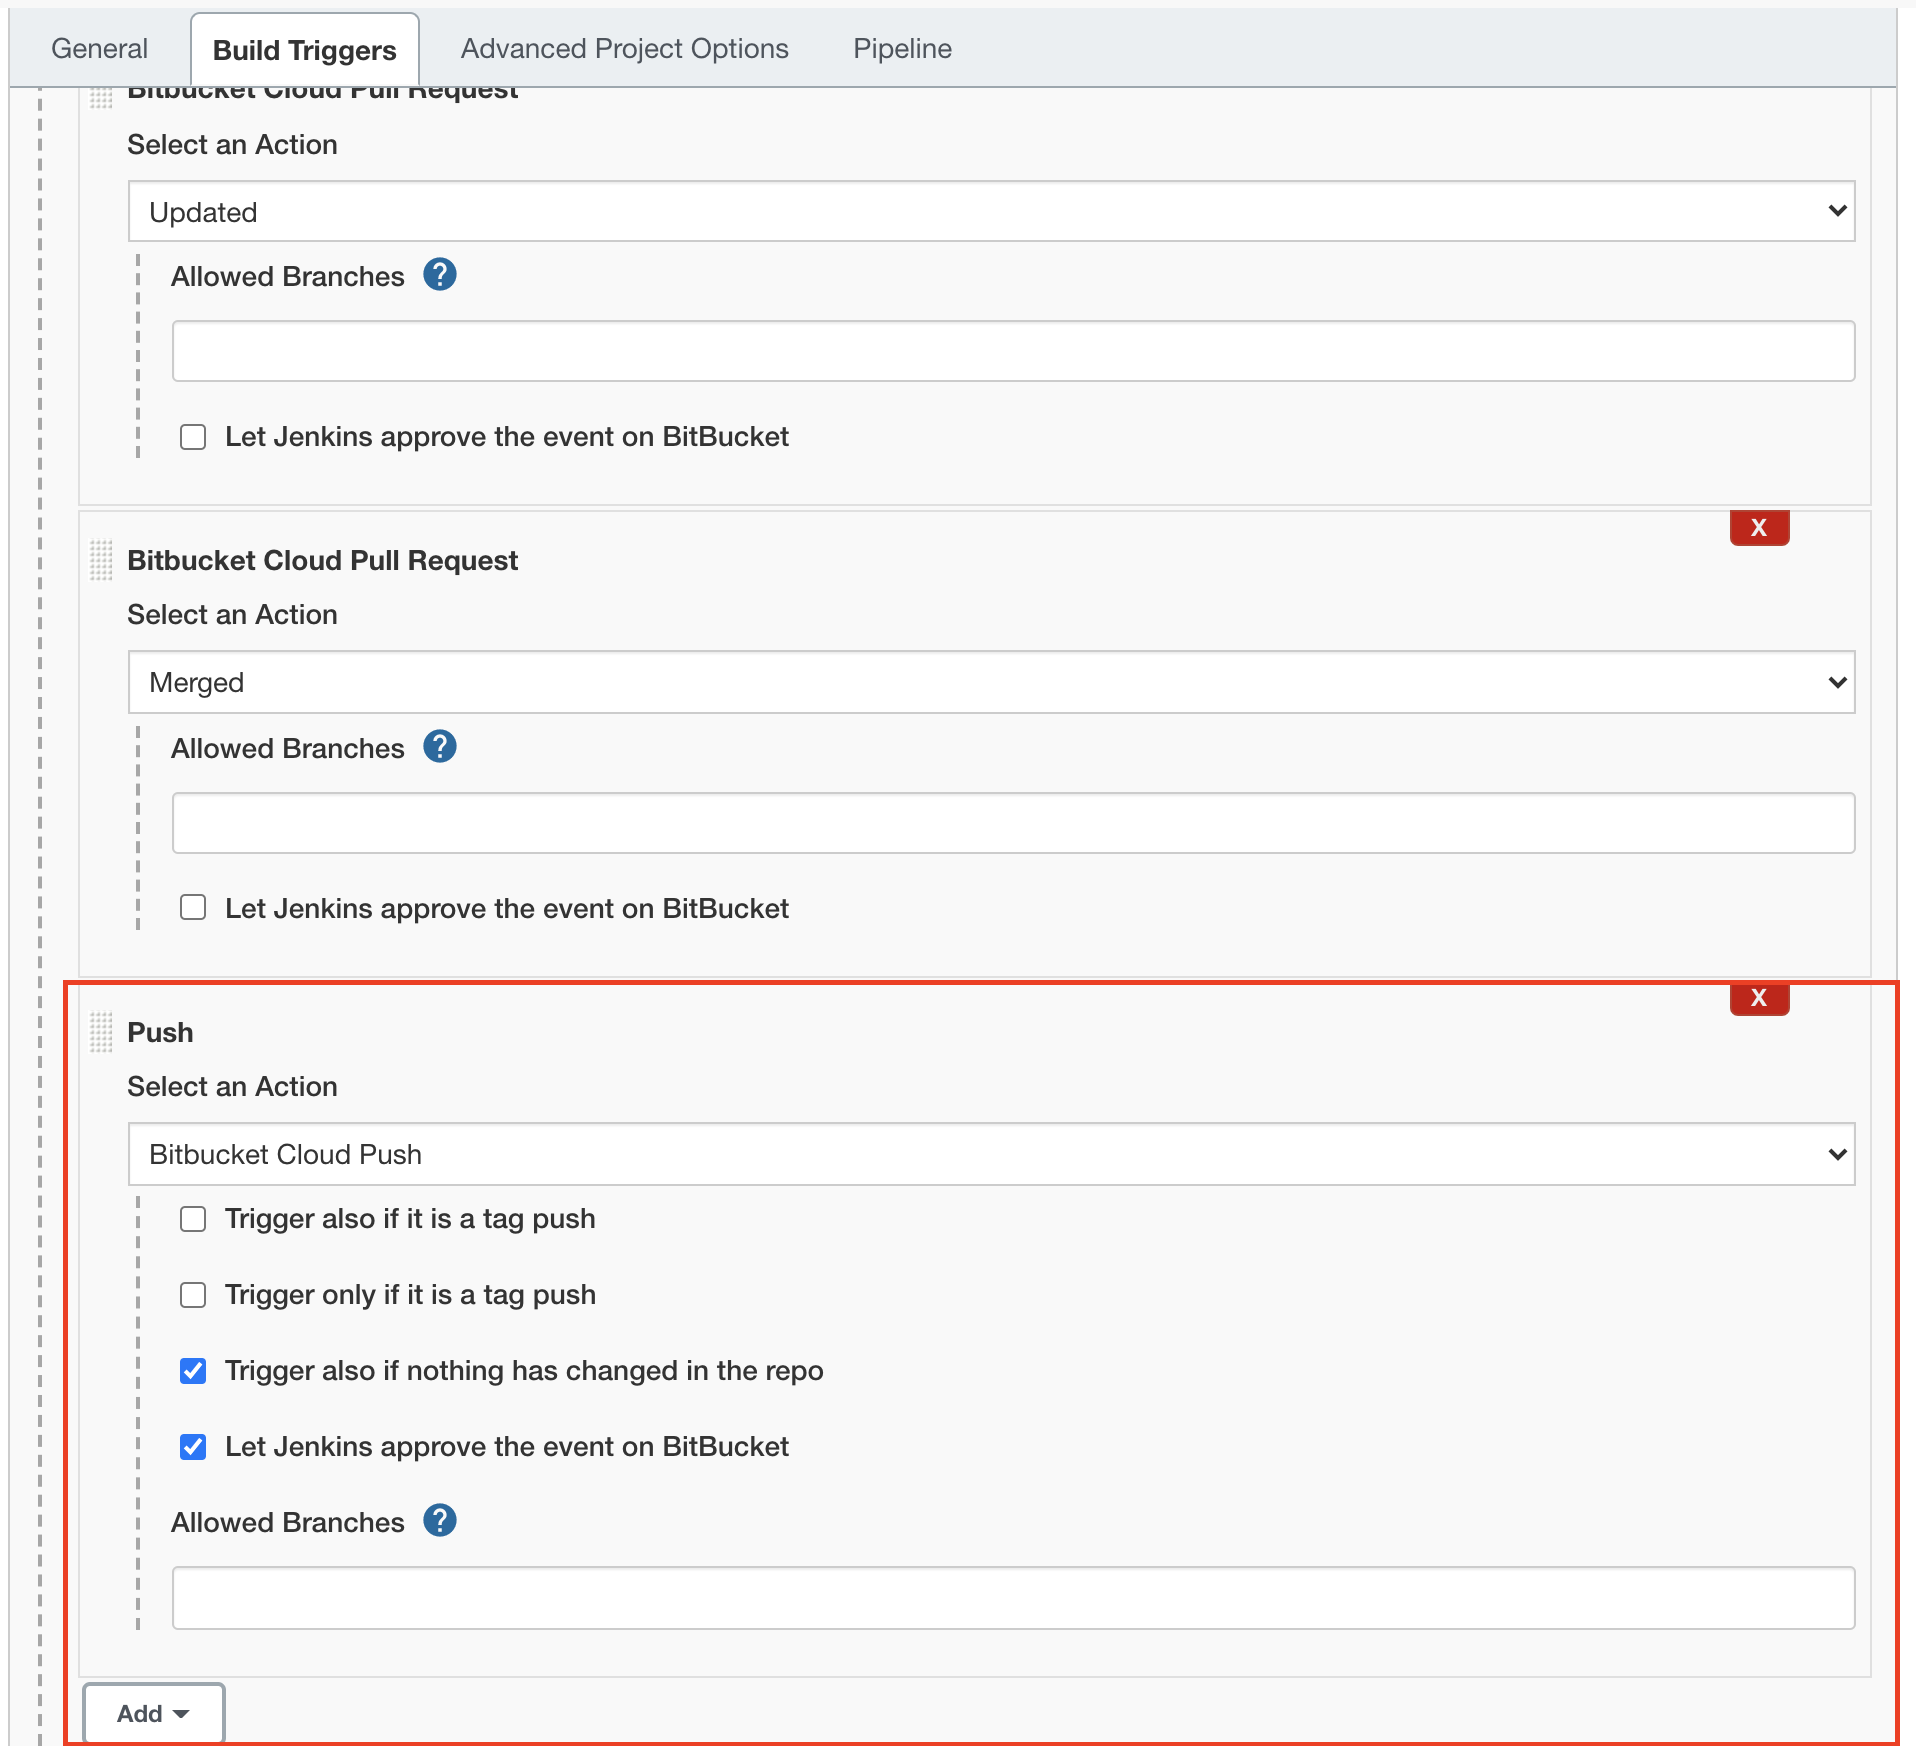Click the drag handle next to the Push trigger

100,1034
